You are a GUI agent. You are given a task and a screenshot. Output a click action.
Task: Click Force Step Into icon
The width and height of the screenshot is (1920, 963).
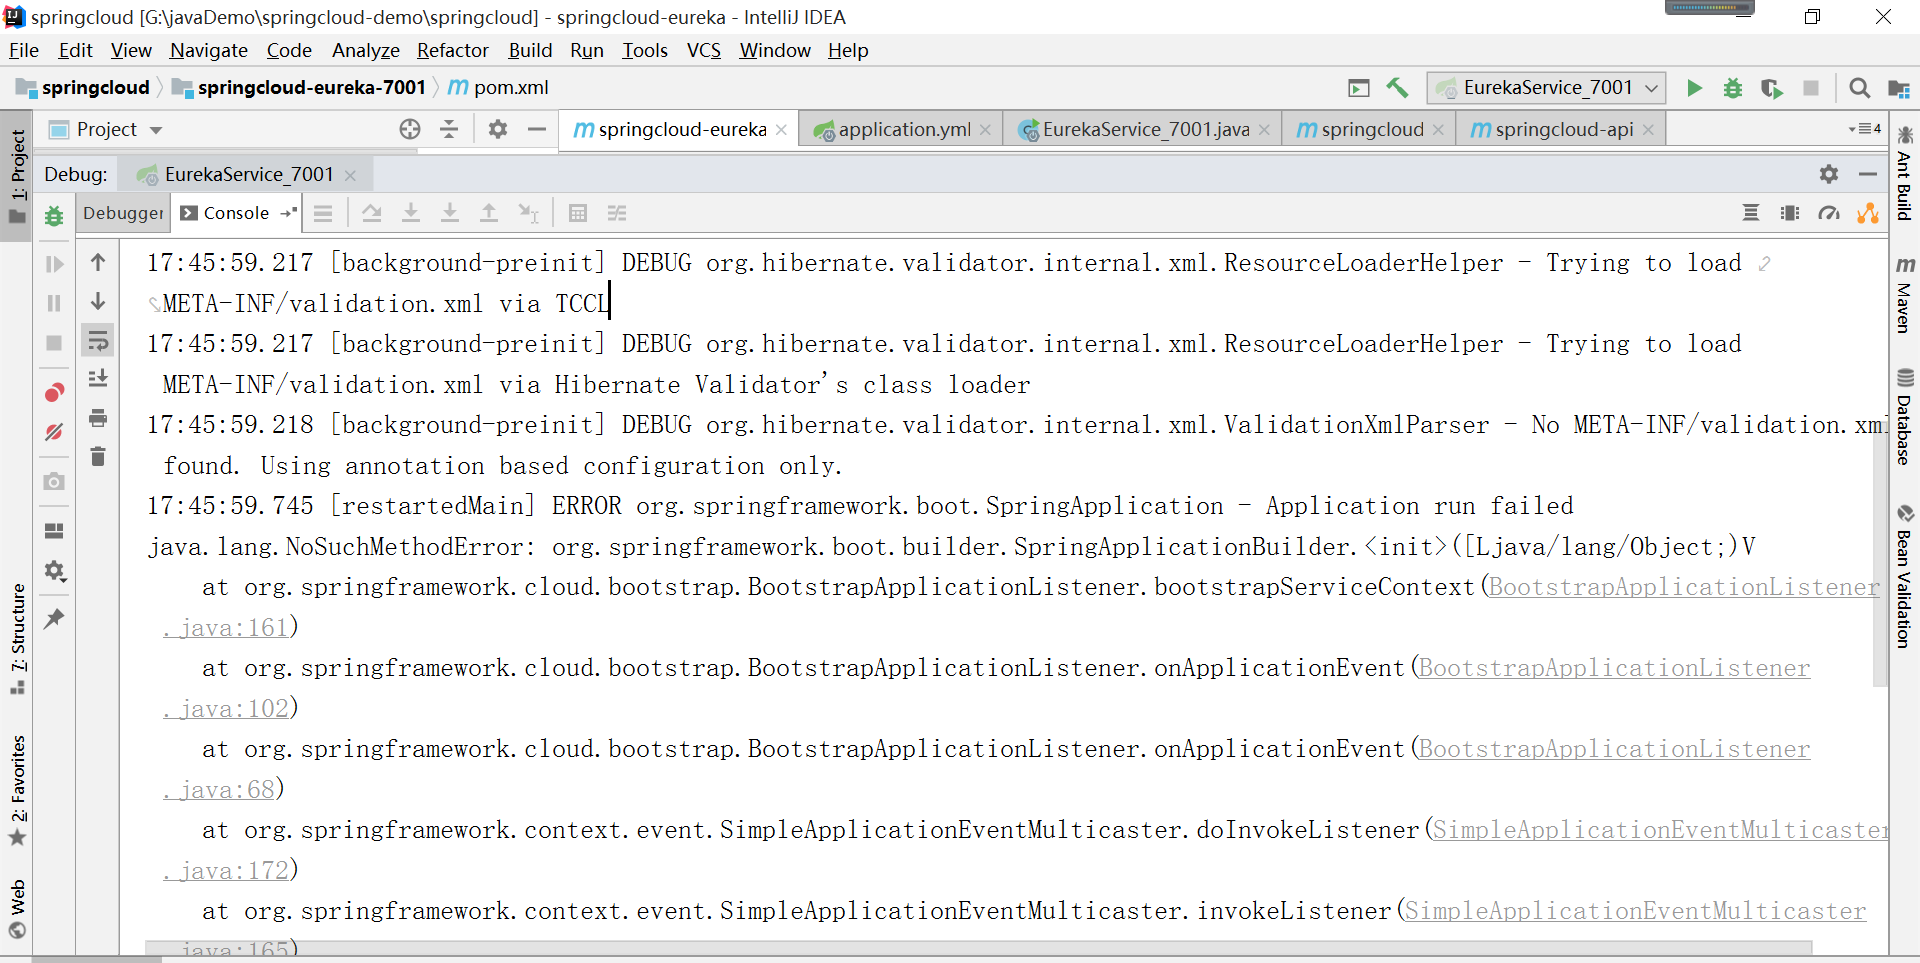point(450,213)
